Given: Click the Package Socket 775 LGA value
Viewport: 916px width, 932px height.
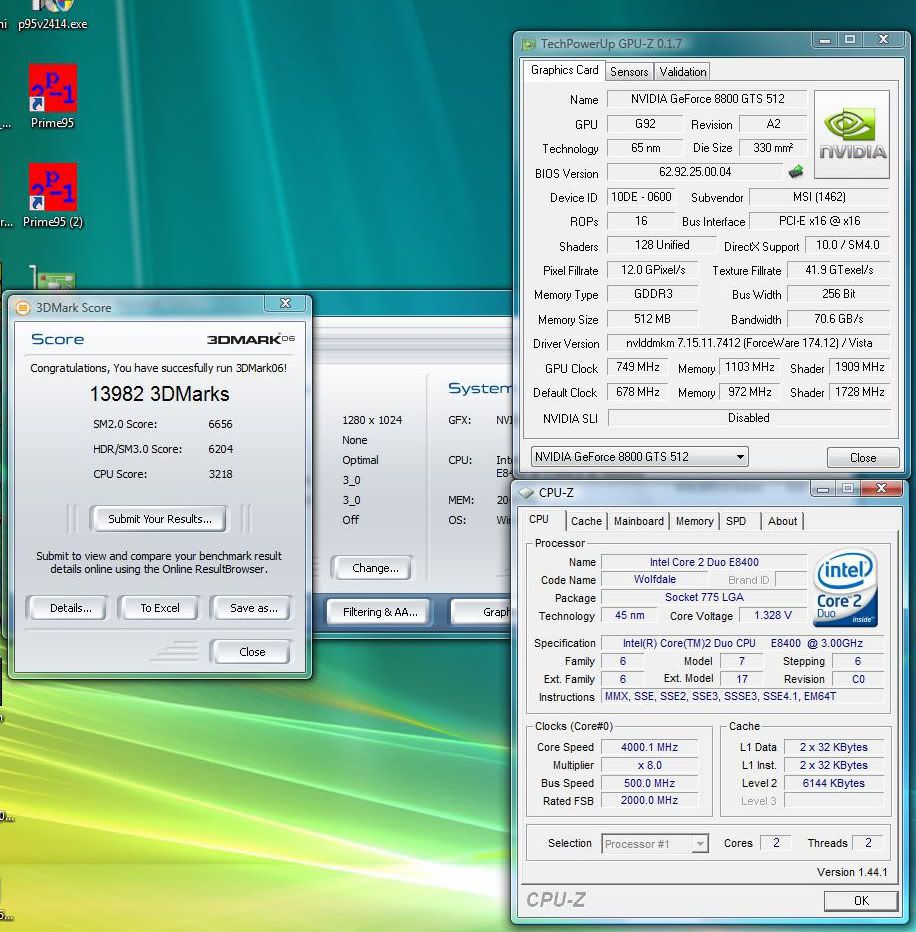Looking at the screenshot, I should pyautogui.click(x=704, y=597).
